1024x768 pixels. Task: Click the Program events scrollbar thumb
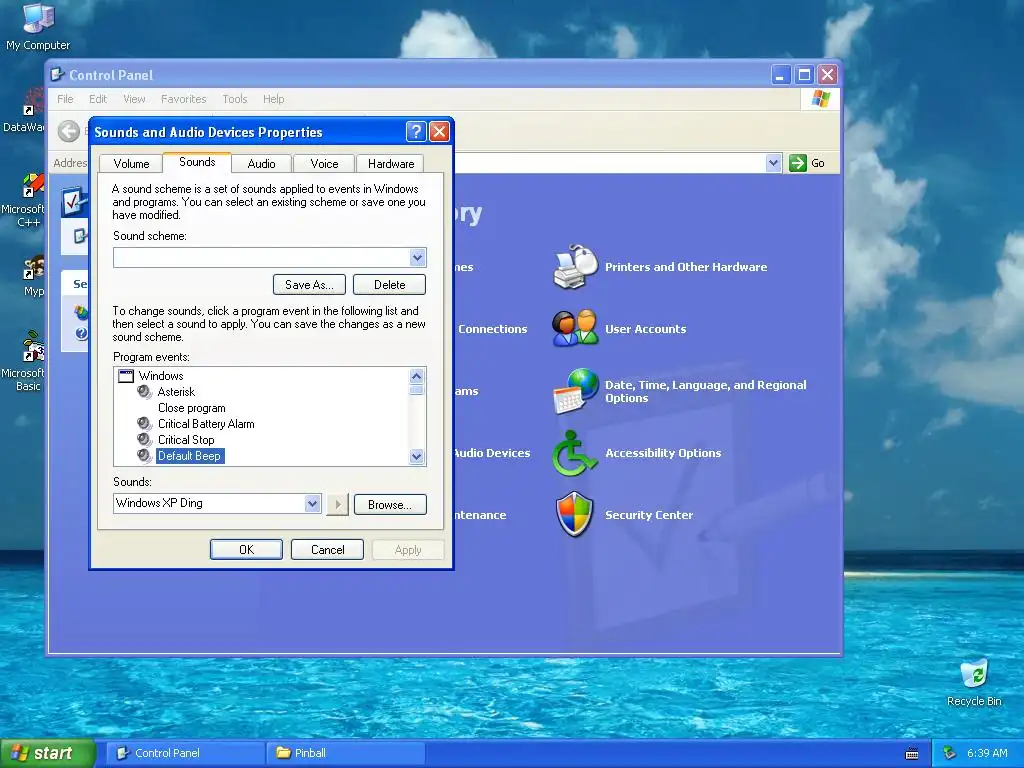(x=416, y=390)
